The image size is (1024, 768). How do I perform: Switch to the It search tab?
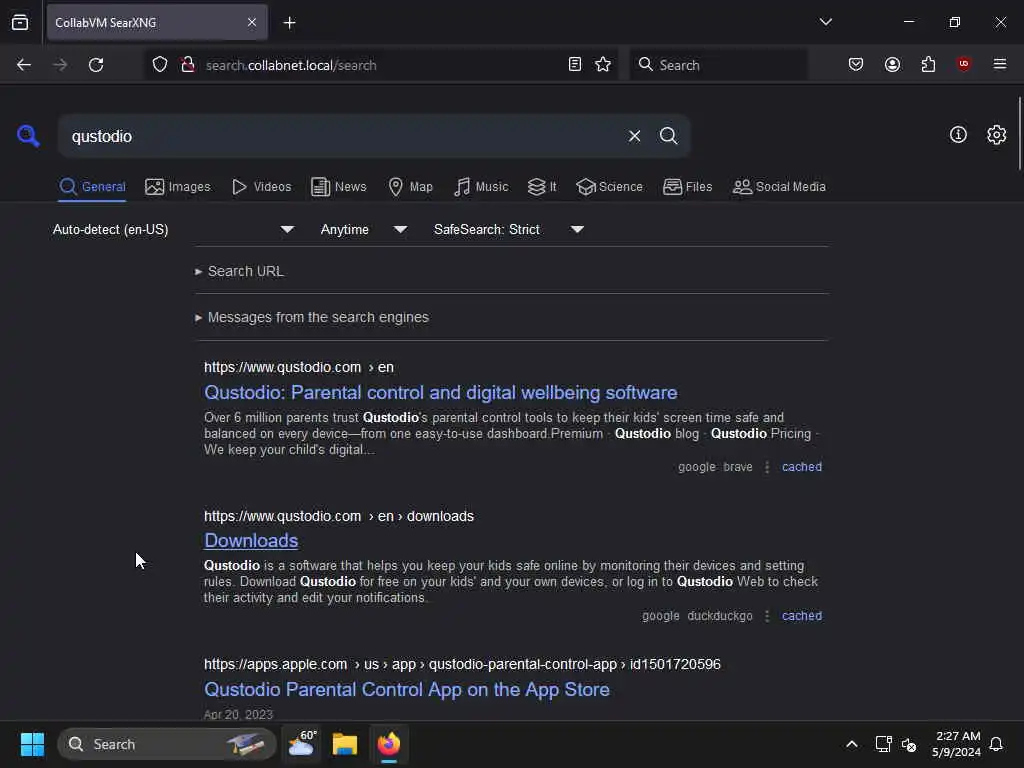pos(541,187)
